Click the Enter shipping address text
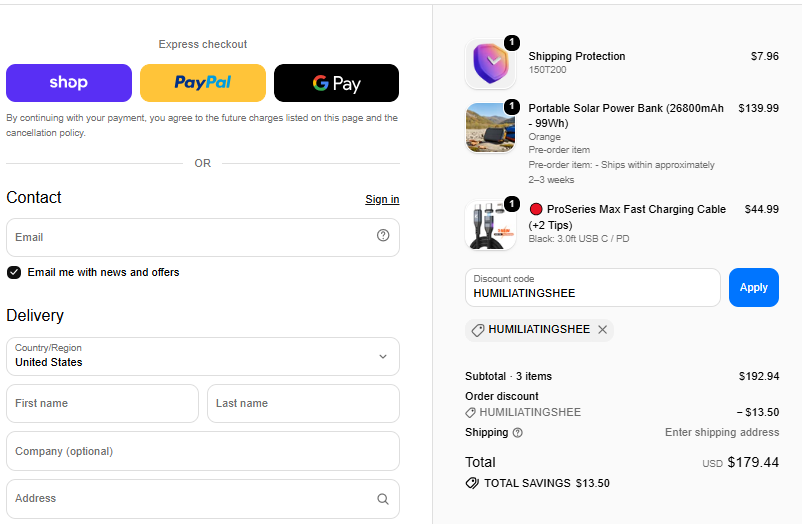This screenshot has width=802, height=524. coord(722,432)
